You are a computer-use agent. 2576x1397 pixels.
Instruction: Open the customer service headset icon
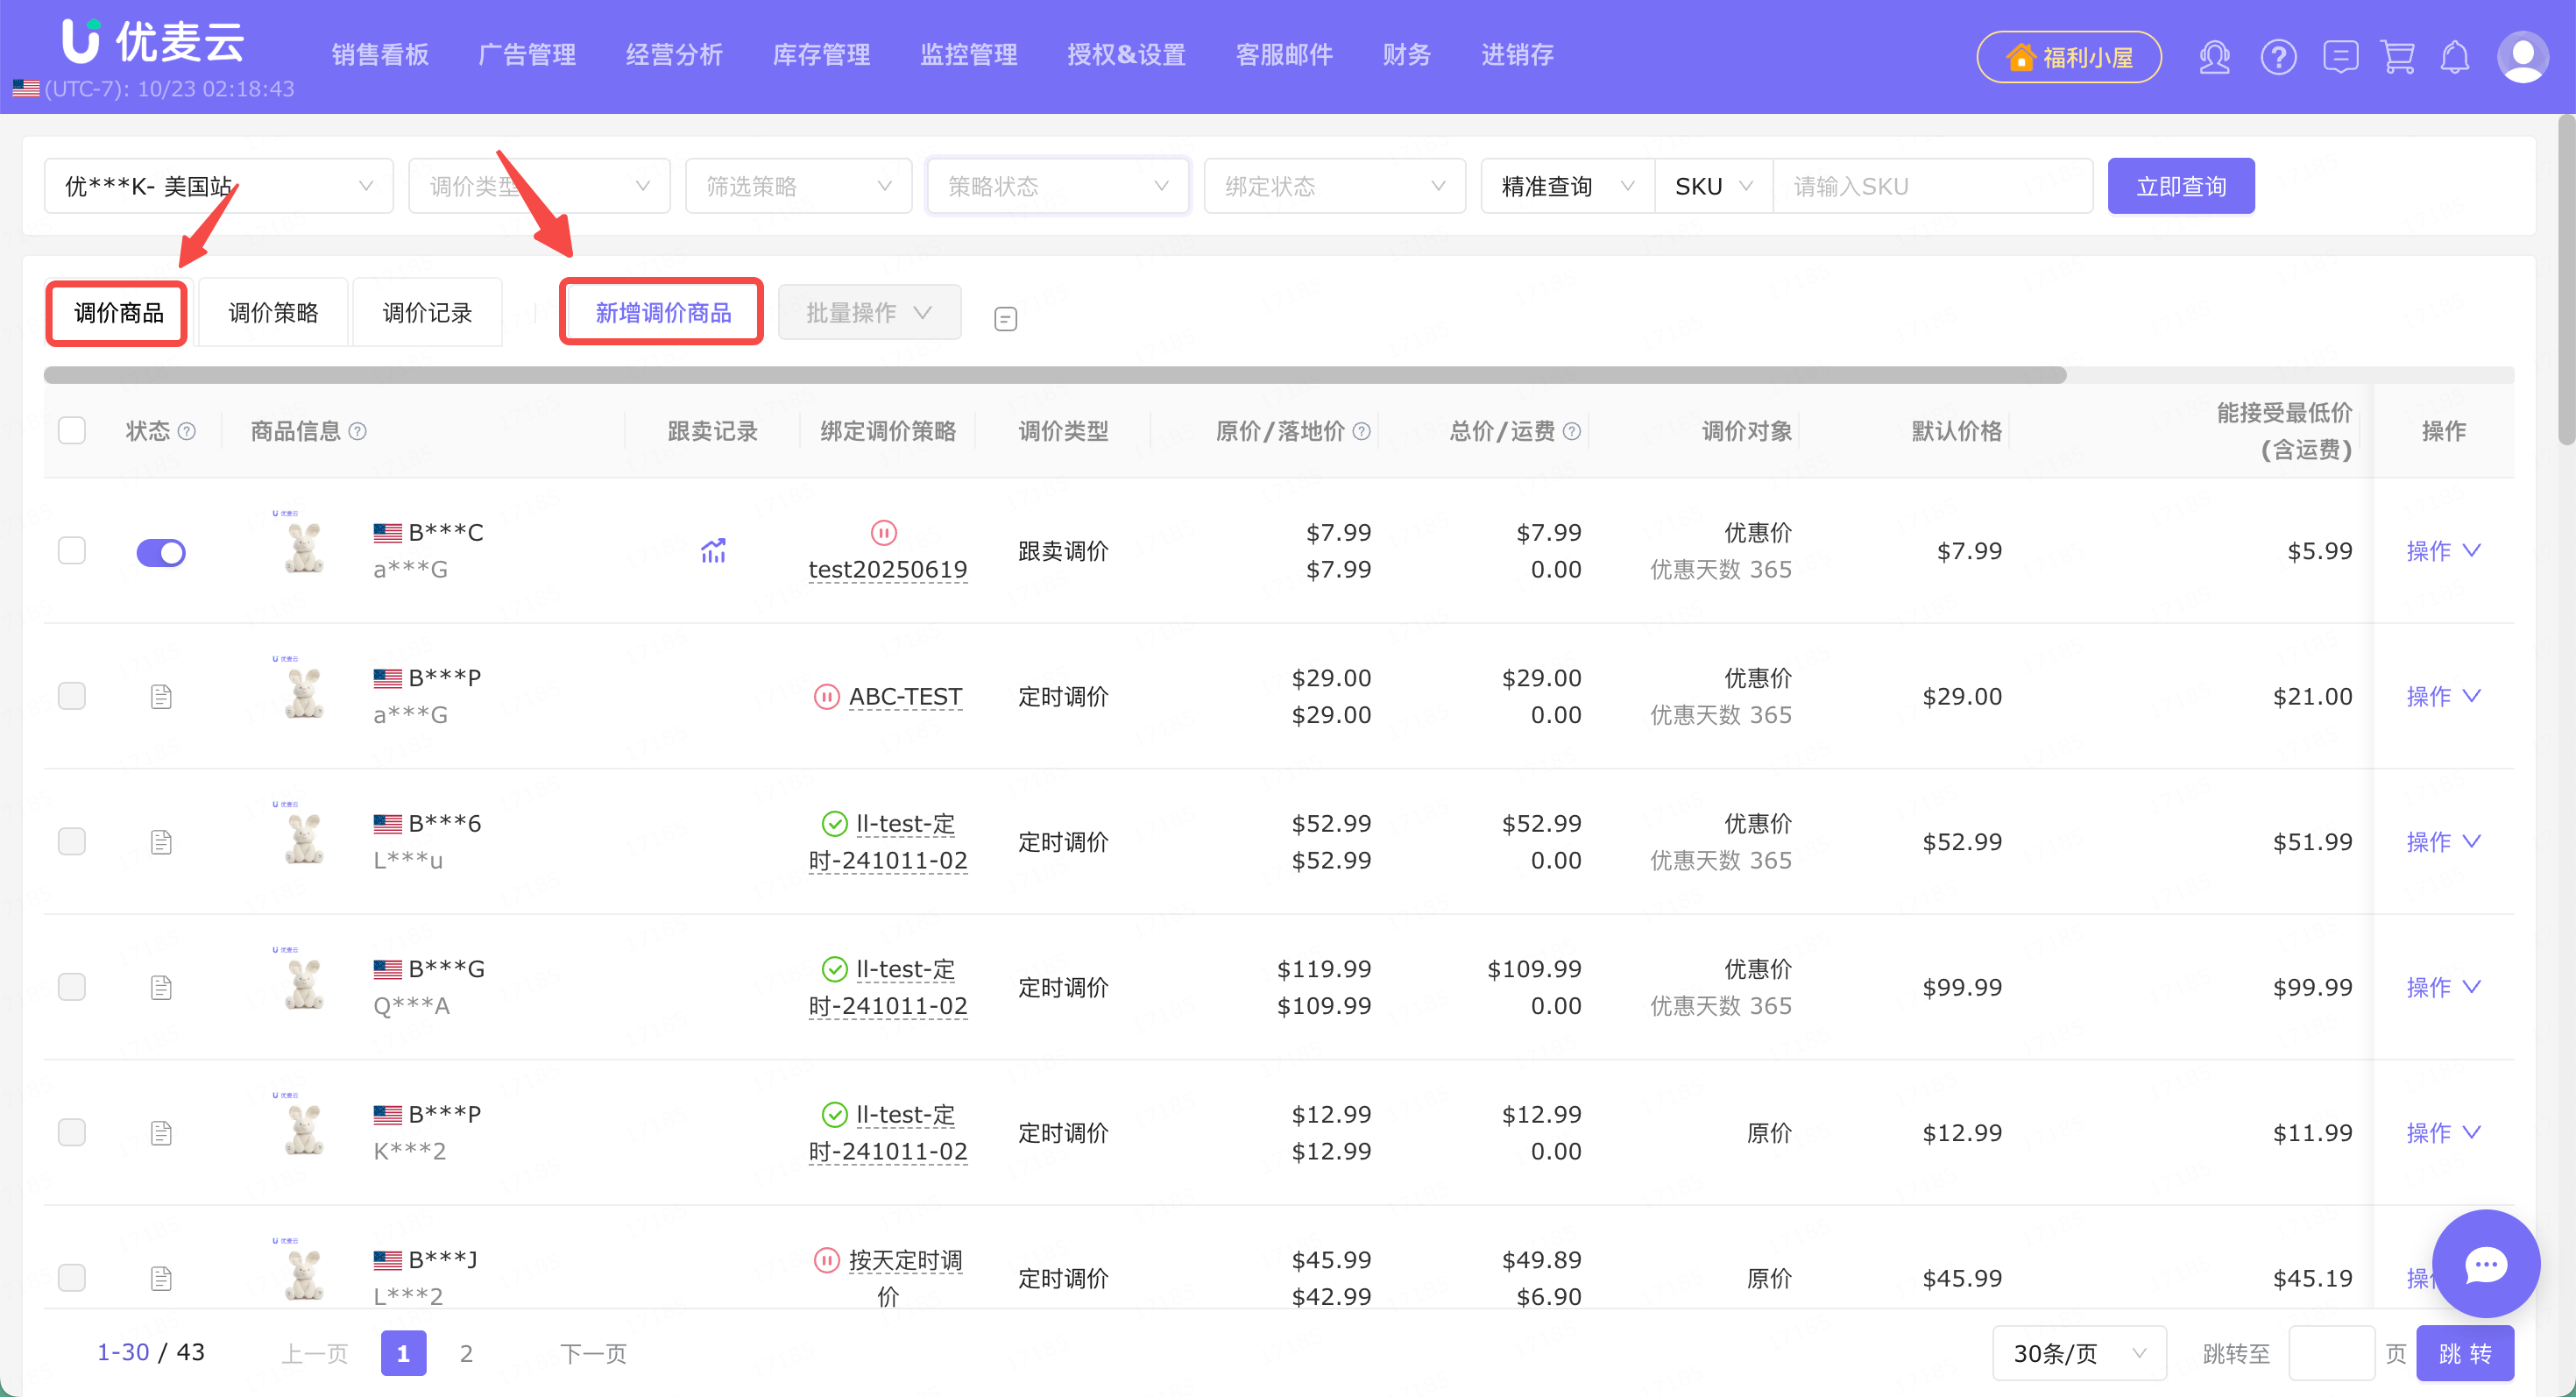[x=2214, y=57]
